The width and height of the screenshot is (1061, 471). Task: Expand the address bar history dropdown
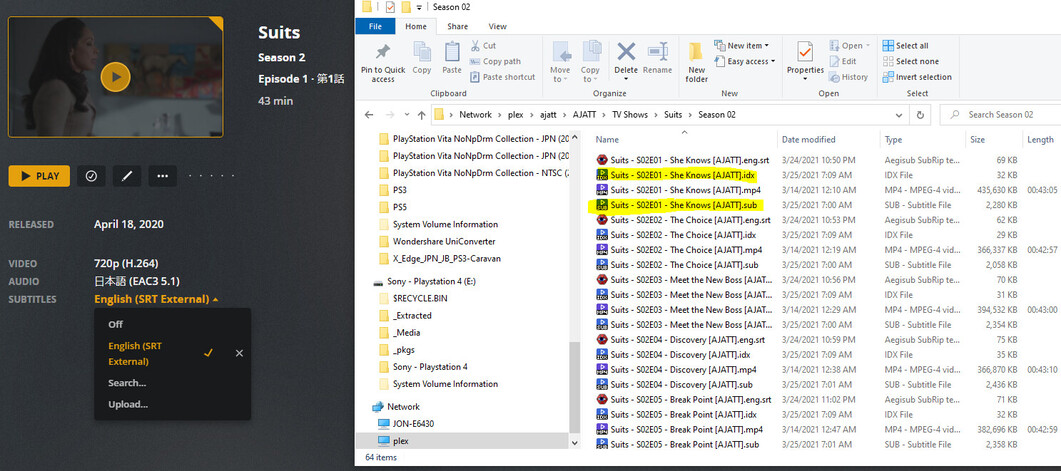[x=899, y=114]
